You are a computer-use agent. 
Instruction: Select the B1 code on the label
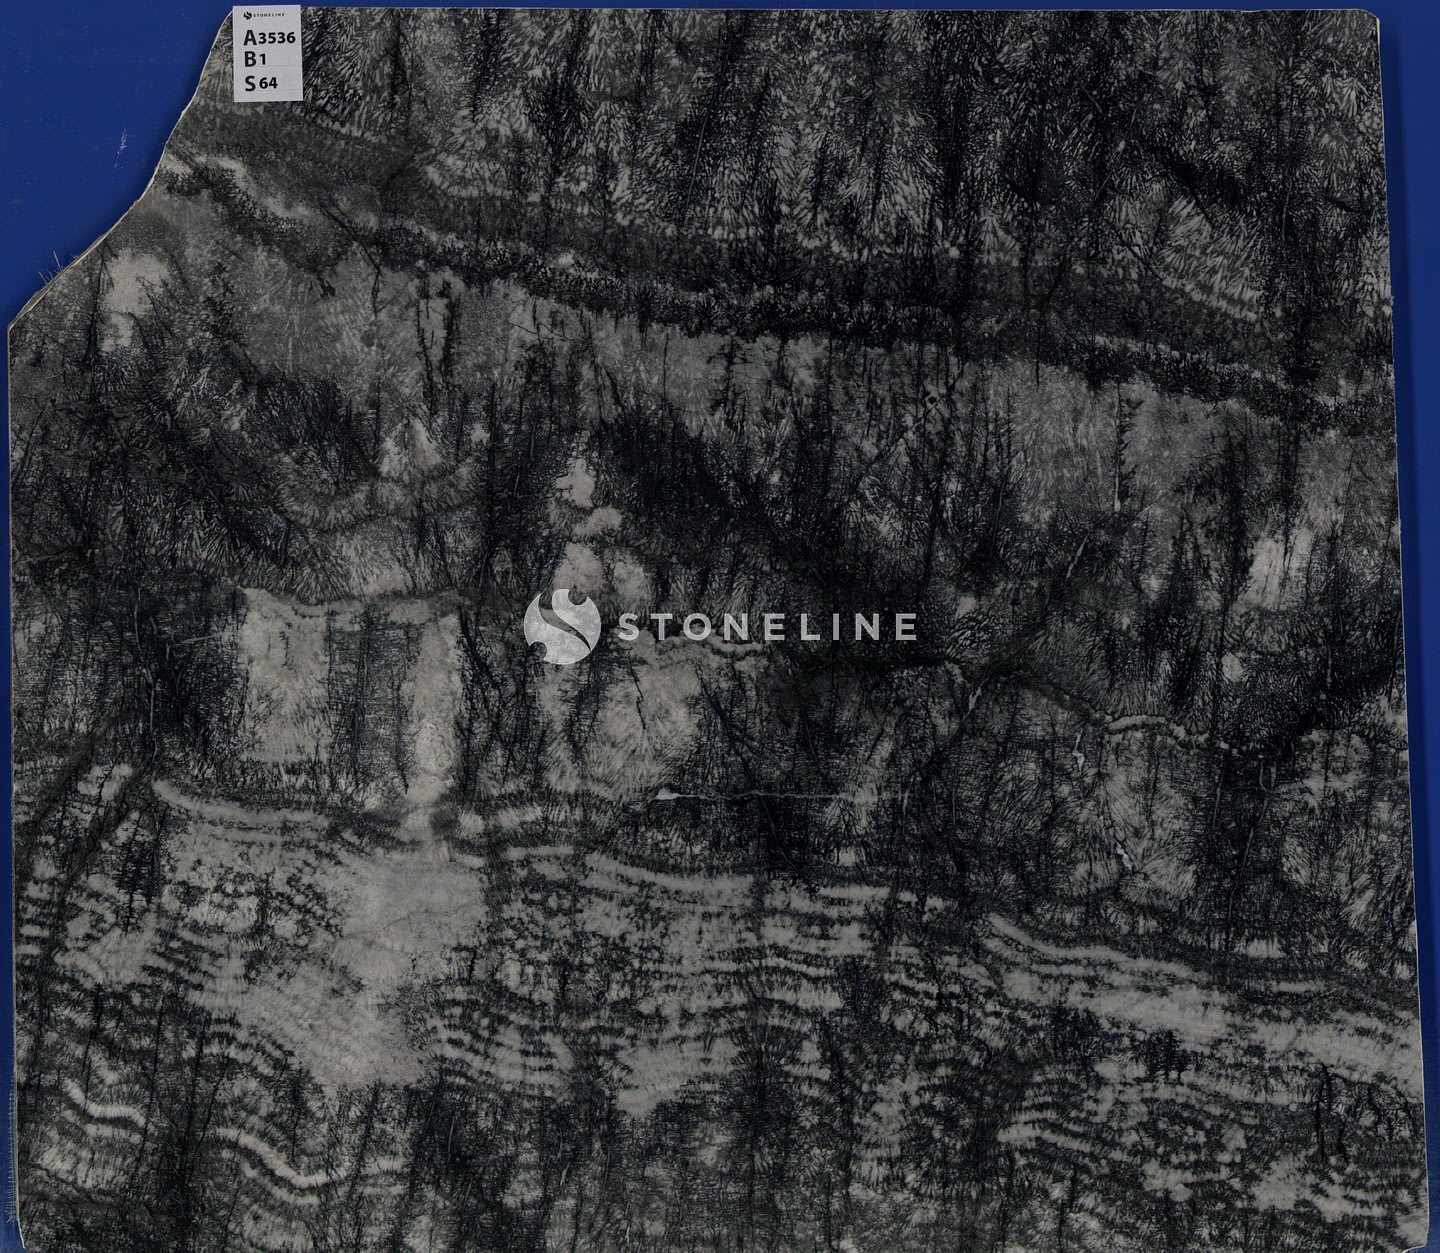click(x=258, y=60)
